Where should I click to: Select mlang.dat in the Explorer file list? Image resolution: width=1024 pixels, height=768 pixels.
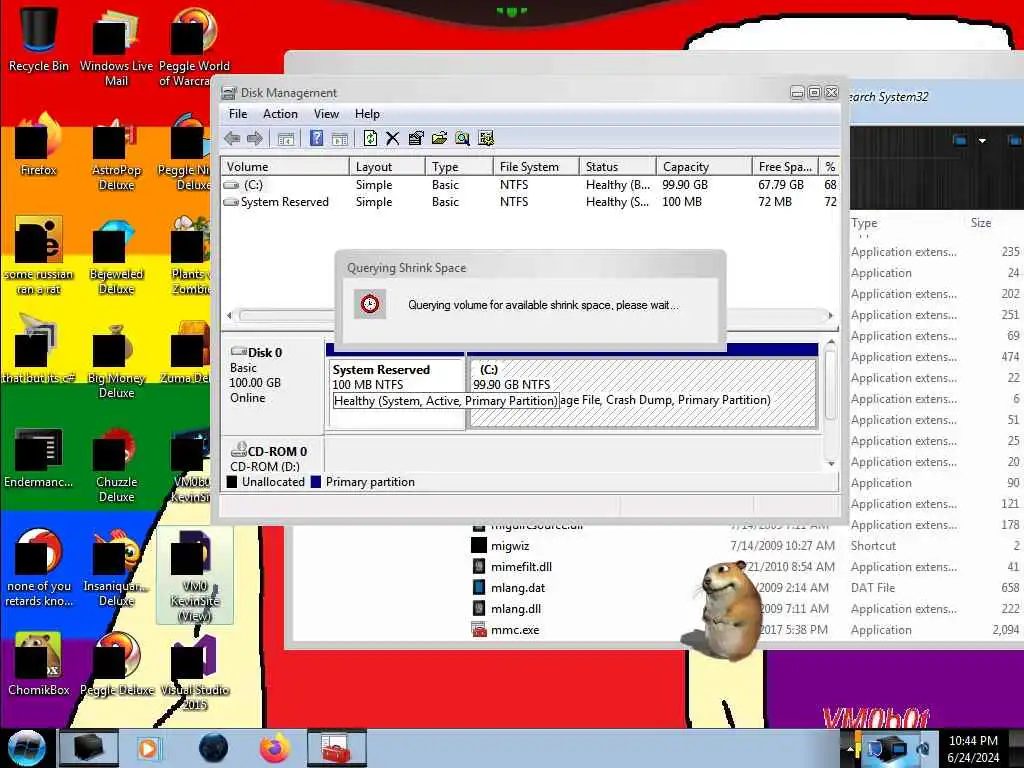518,588
